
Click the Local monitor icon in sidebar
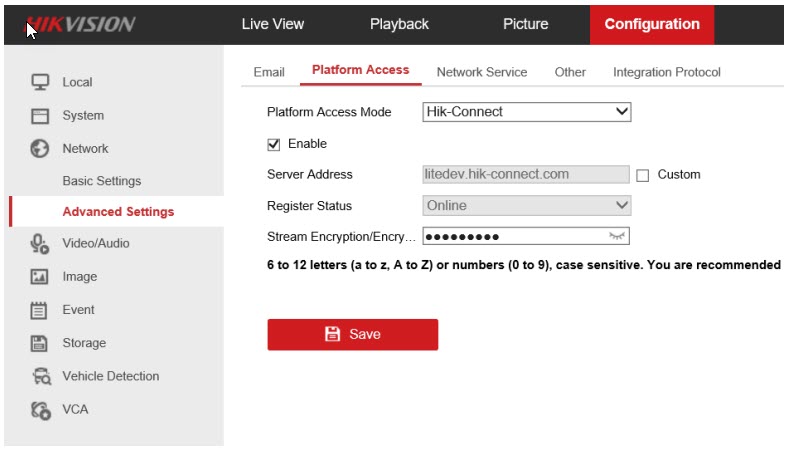[40, 82]
